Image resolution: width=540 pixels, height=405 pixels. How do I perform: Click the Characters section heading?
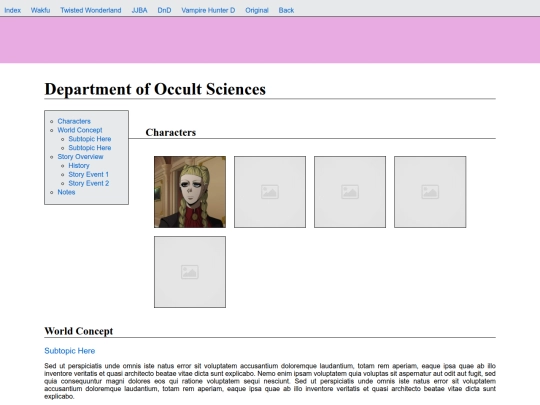click(x=171, y=133)
